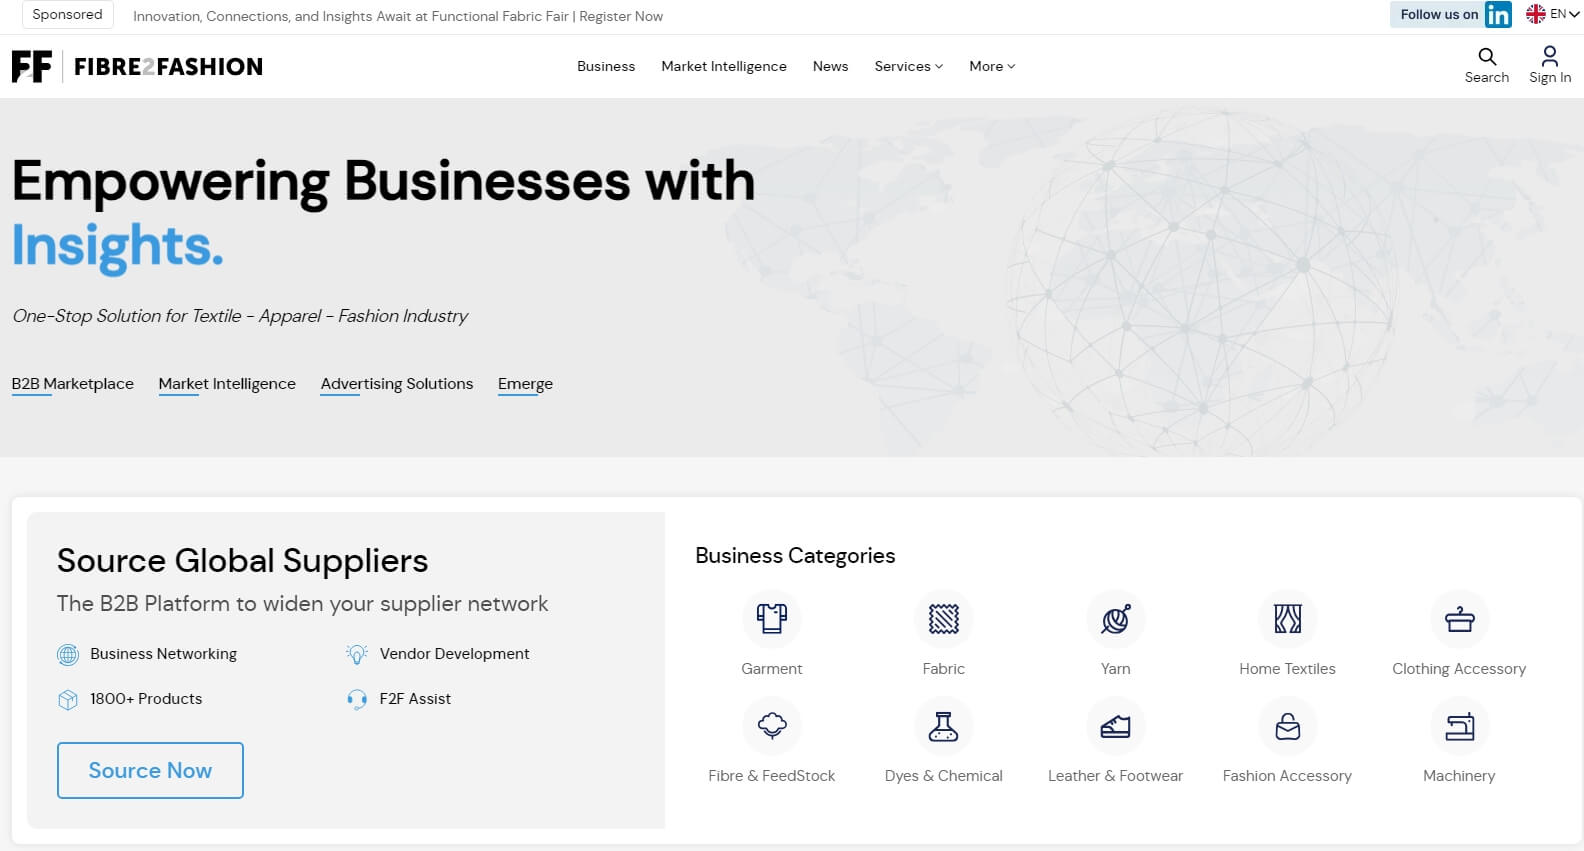1584x851 pixels.
Task: Open the Clothing Accessory category icon
Action: [x=1459, y=619]
